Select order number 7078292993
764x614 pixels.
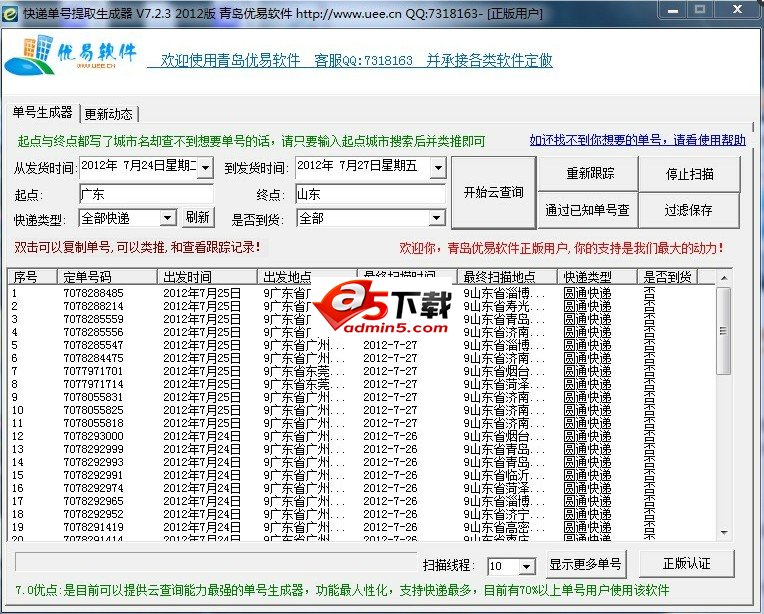coord(94,462)
